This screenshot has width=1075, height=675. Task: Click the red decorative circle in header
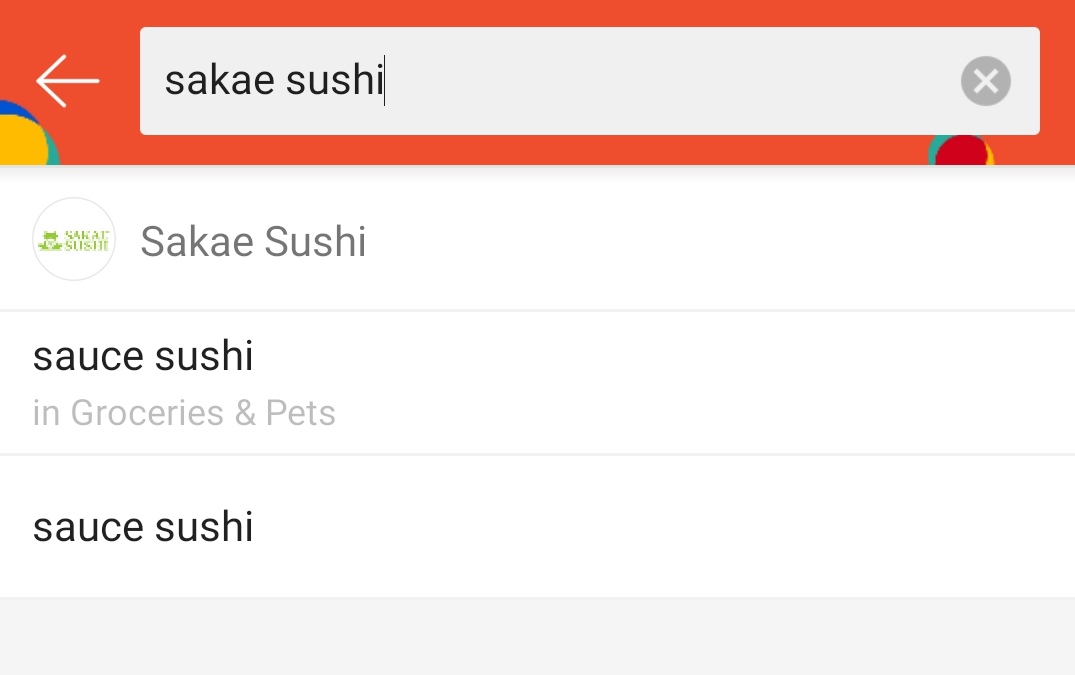click(x=964, y=151)
